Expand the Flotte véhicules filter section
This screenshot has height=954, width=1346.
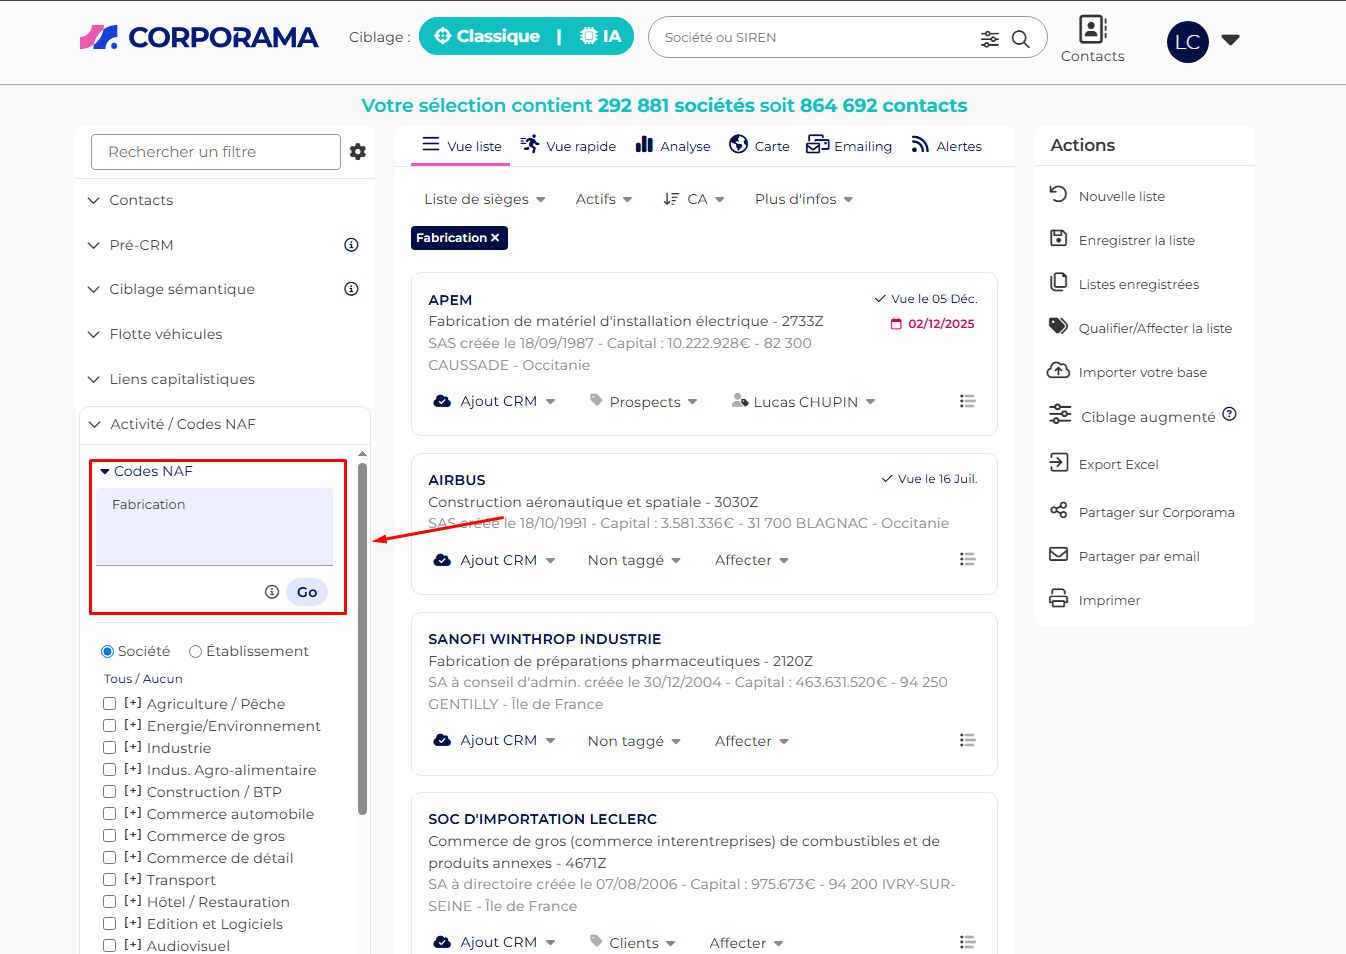coord(165,334)
